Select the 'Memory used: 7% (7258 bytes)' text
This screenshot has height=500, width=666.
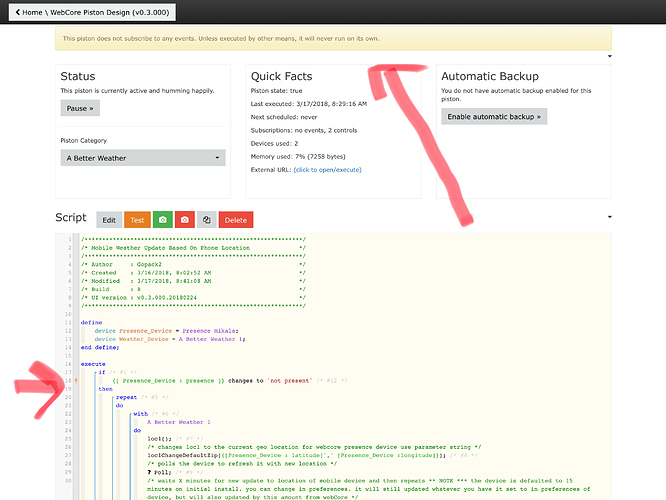[x=298, y=156]
